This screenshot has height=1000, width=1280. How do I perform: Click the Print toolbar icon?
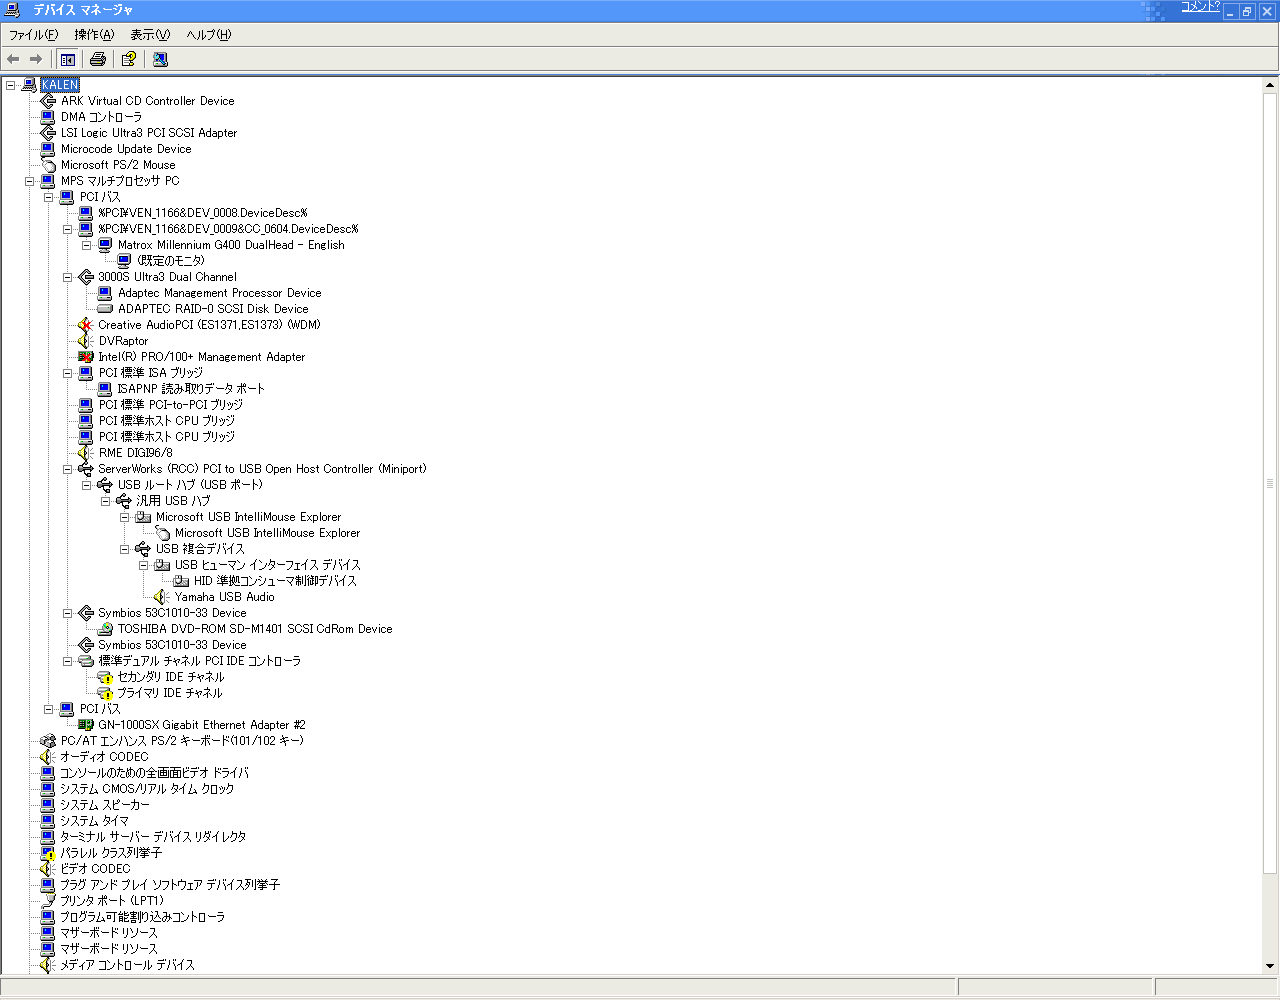98,59
